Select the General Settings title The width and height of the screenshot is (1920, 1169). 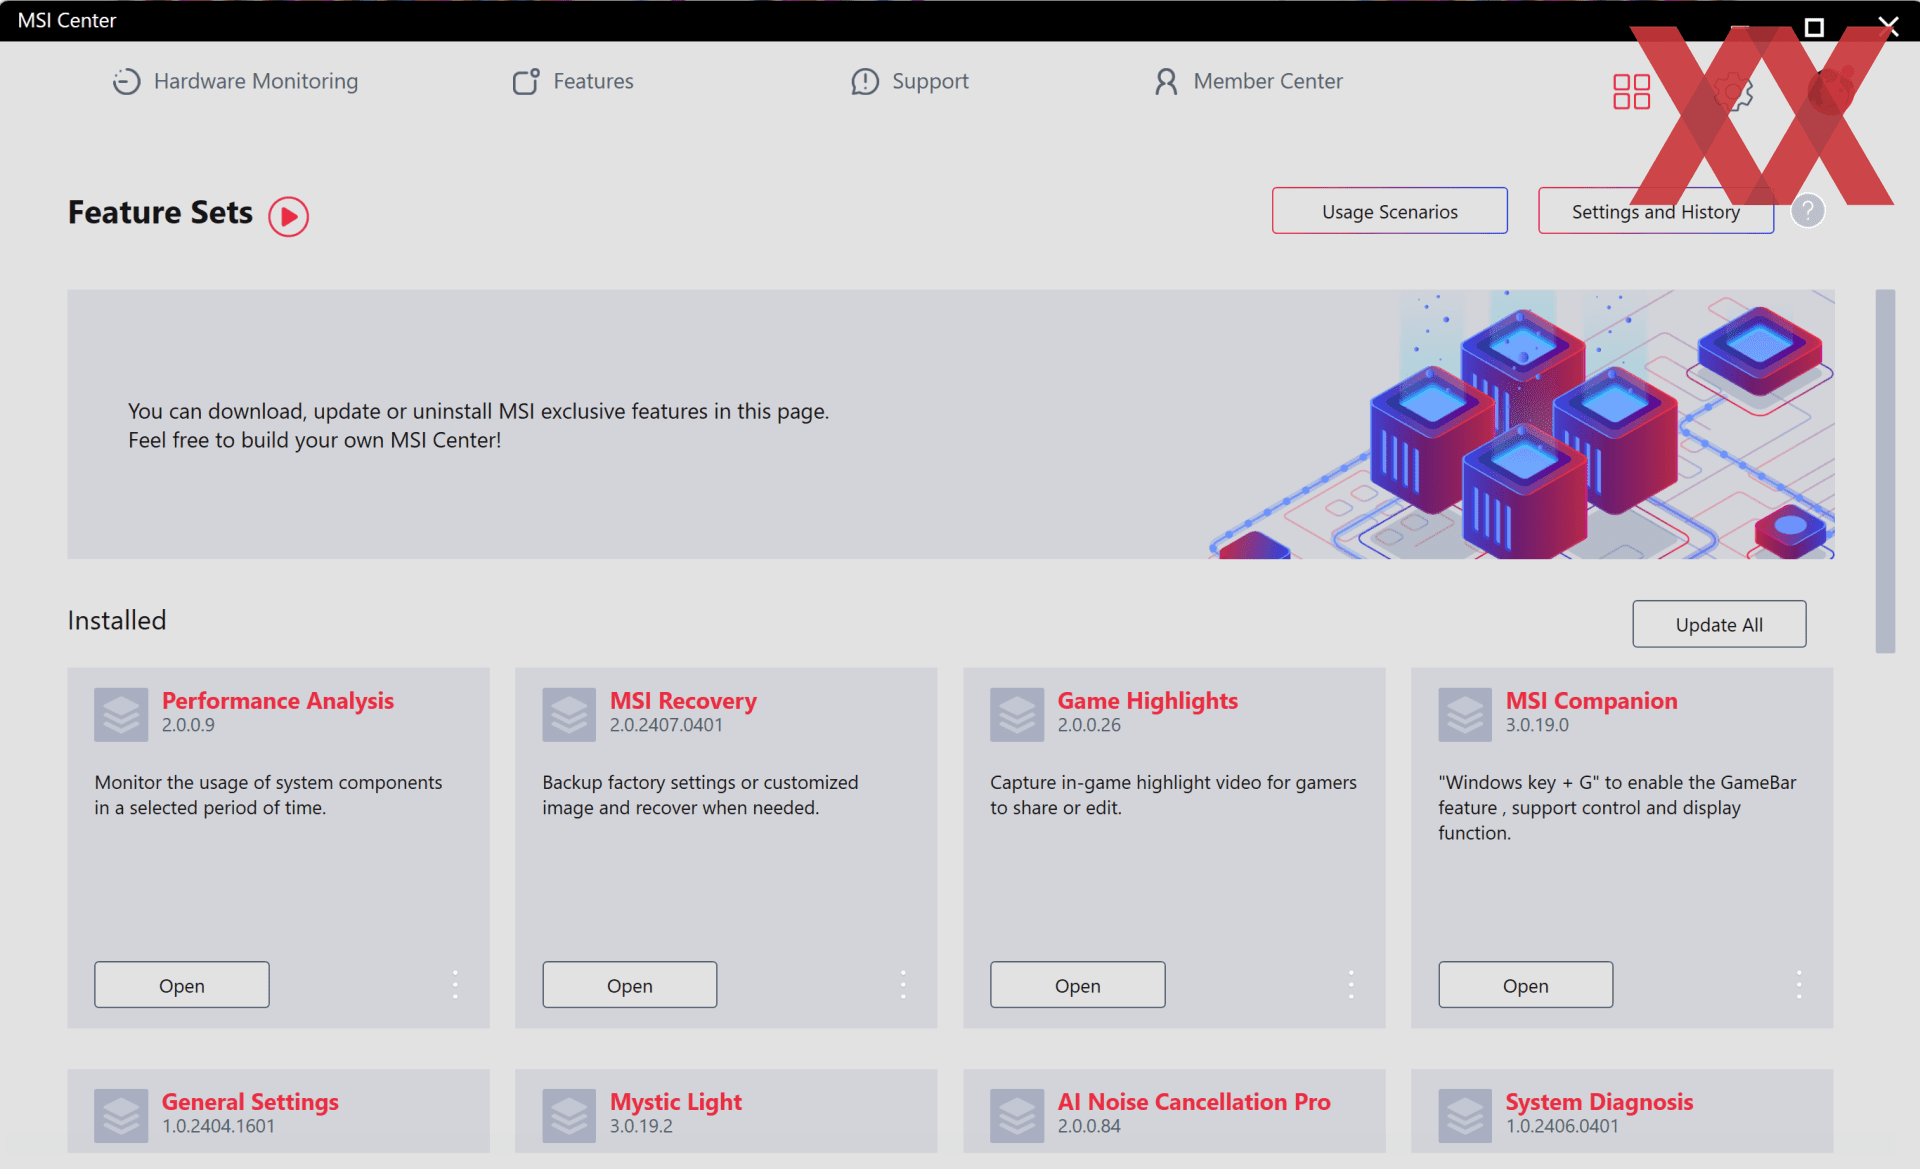pyautogui.click(x=250, y=1101)
